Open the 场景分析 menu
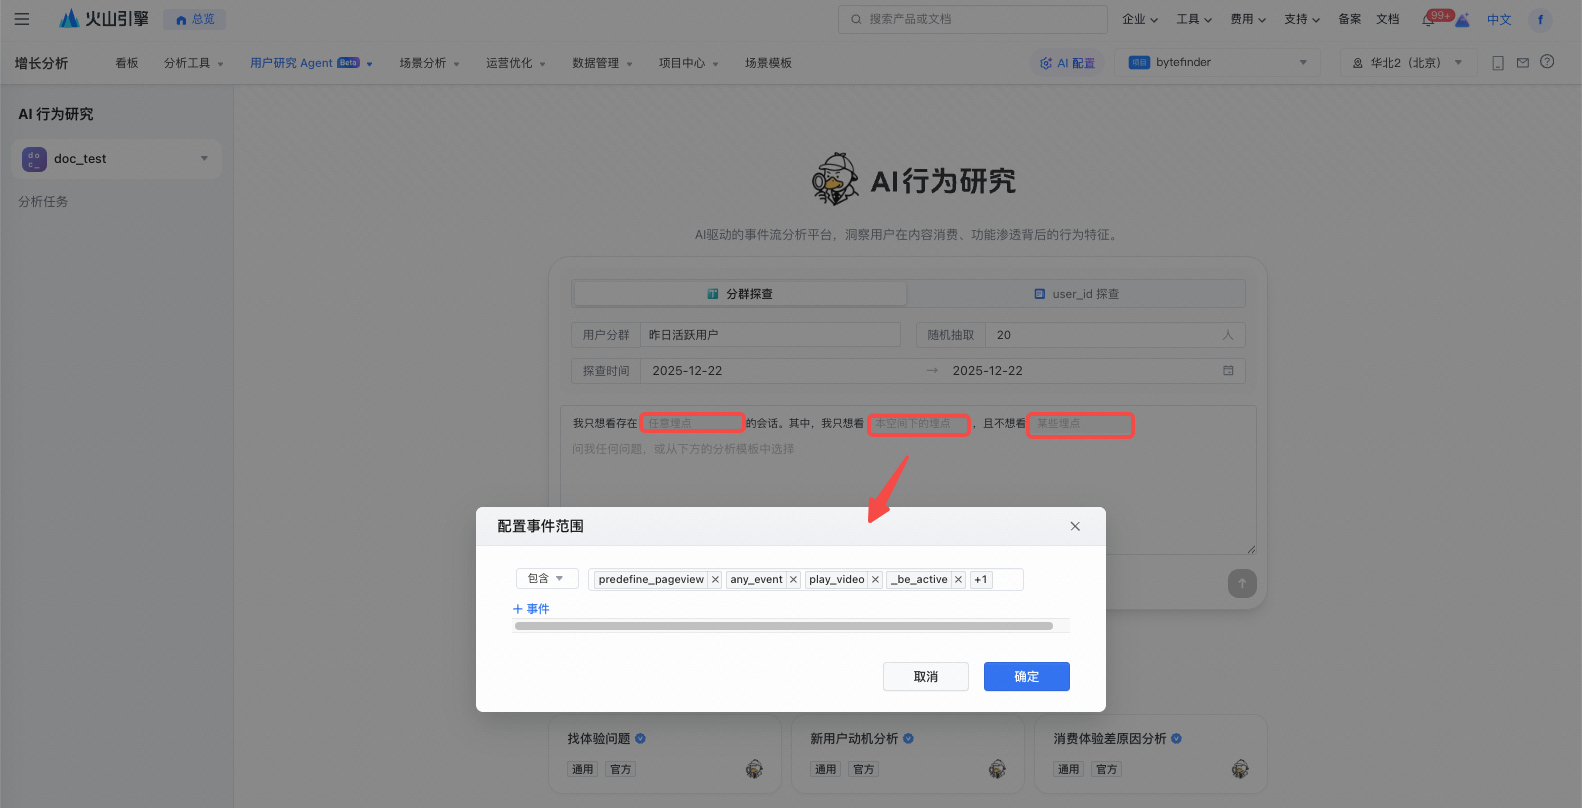Viewport: 1582px width, 808px height. [x=430, y=63]
